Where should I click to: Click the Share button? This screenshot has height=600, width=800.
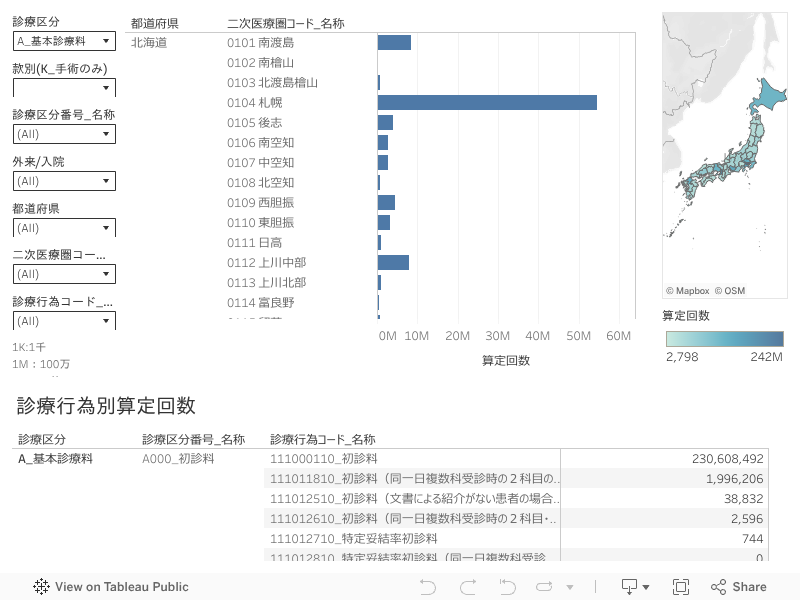pos(739,587)
